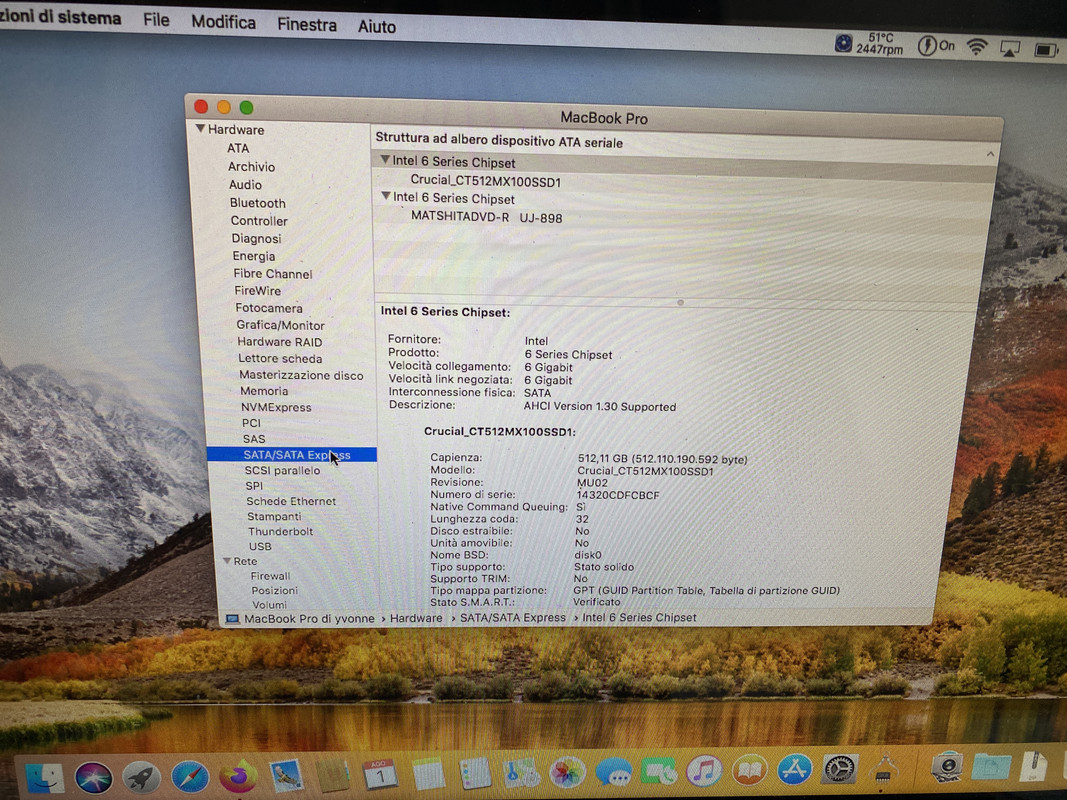Click the fan monitor icon in menu bar

843,44
